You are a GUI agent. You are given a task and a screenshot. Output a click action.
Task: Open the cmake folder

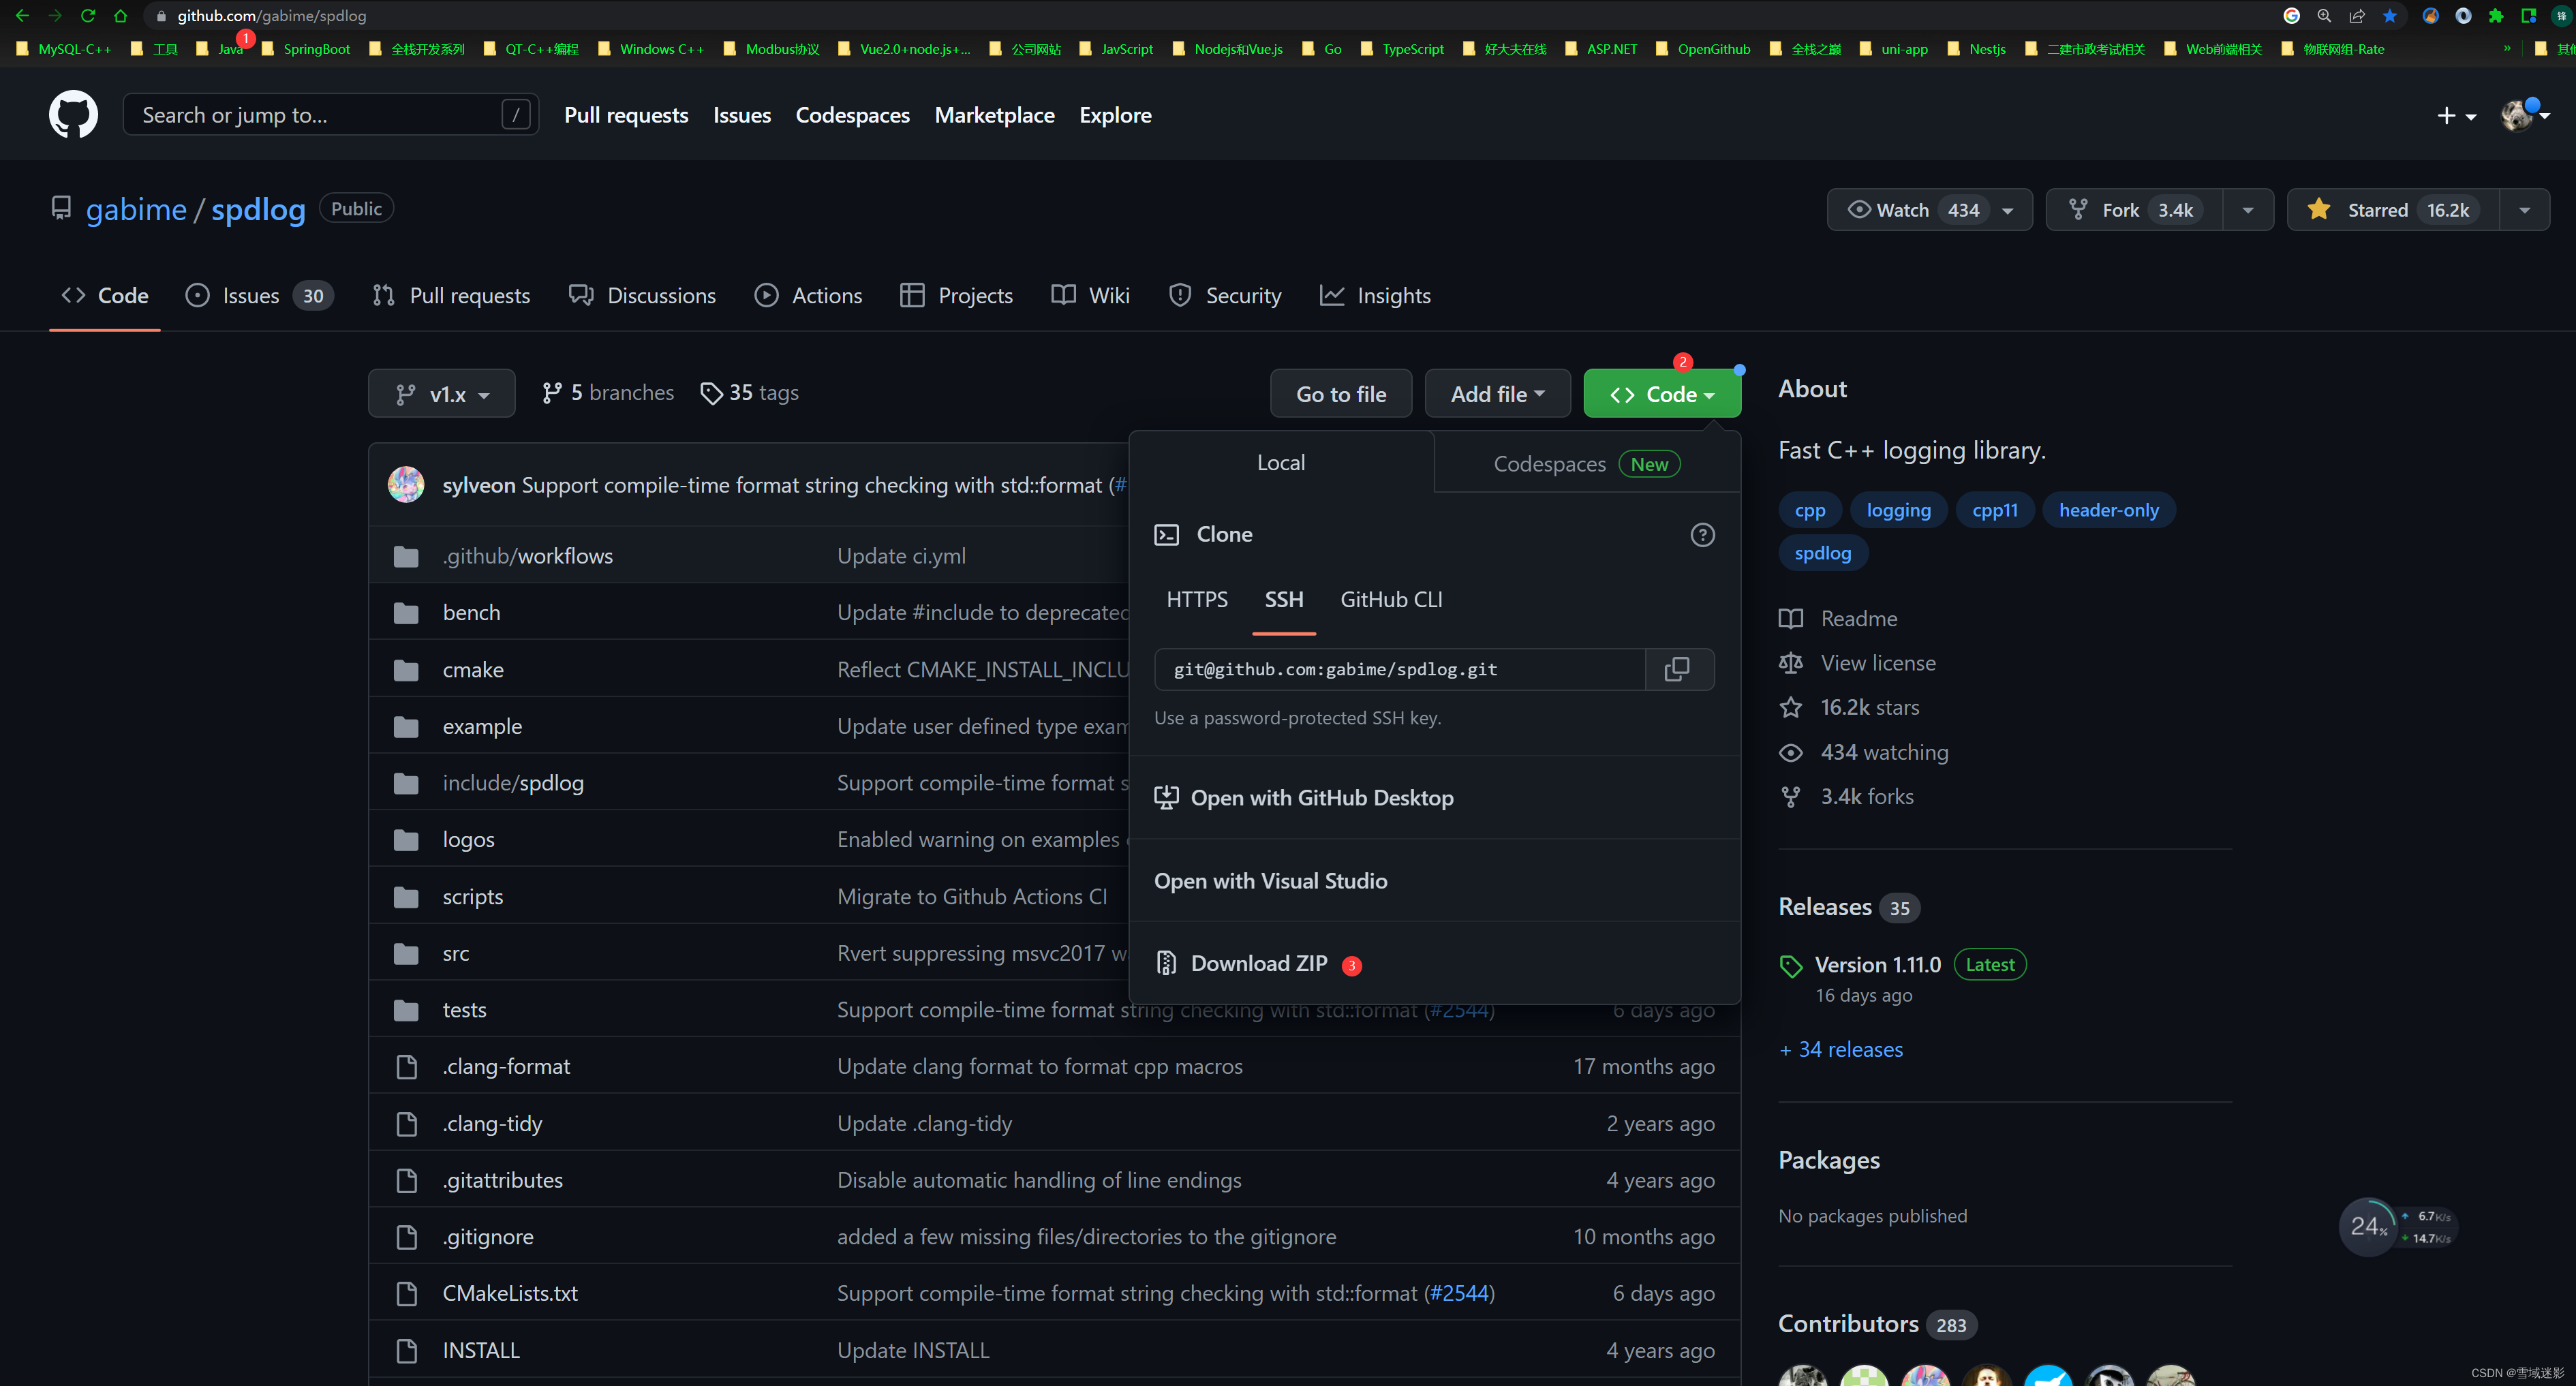pyautogui.click(x=473, y=670)
